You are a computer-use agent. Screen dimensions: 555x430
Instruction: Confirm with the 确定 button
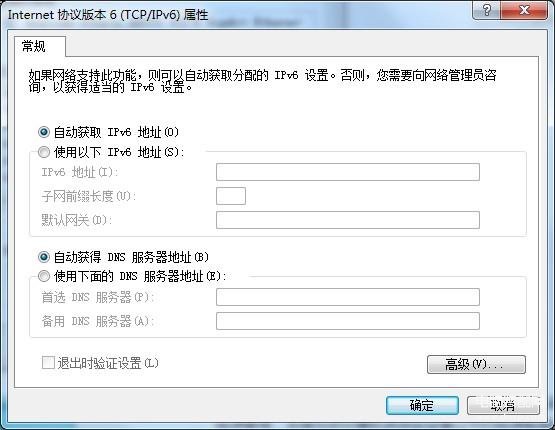click(x=422, y=405)
